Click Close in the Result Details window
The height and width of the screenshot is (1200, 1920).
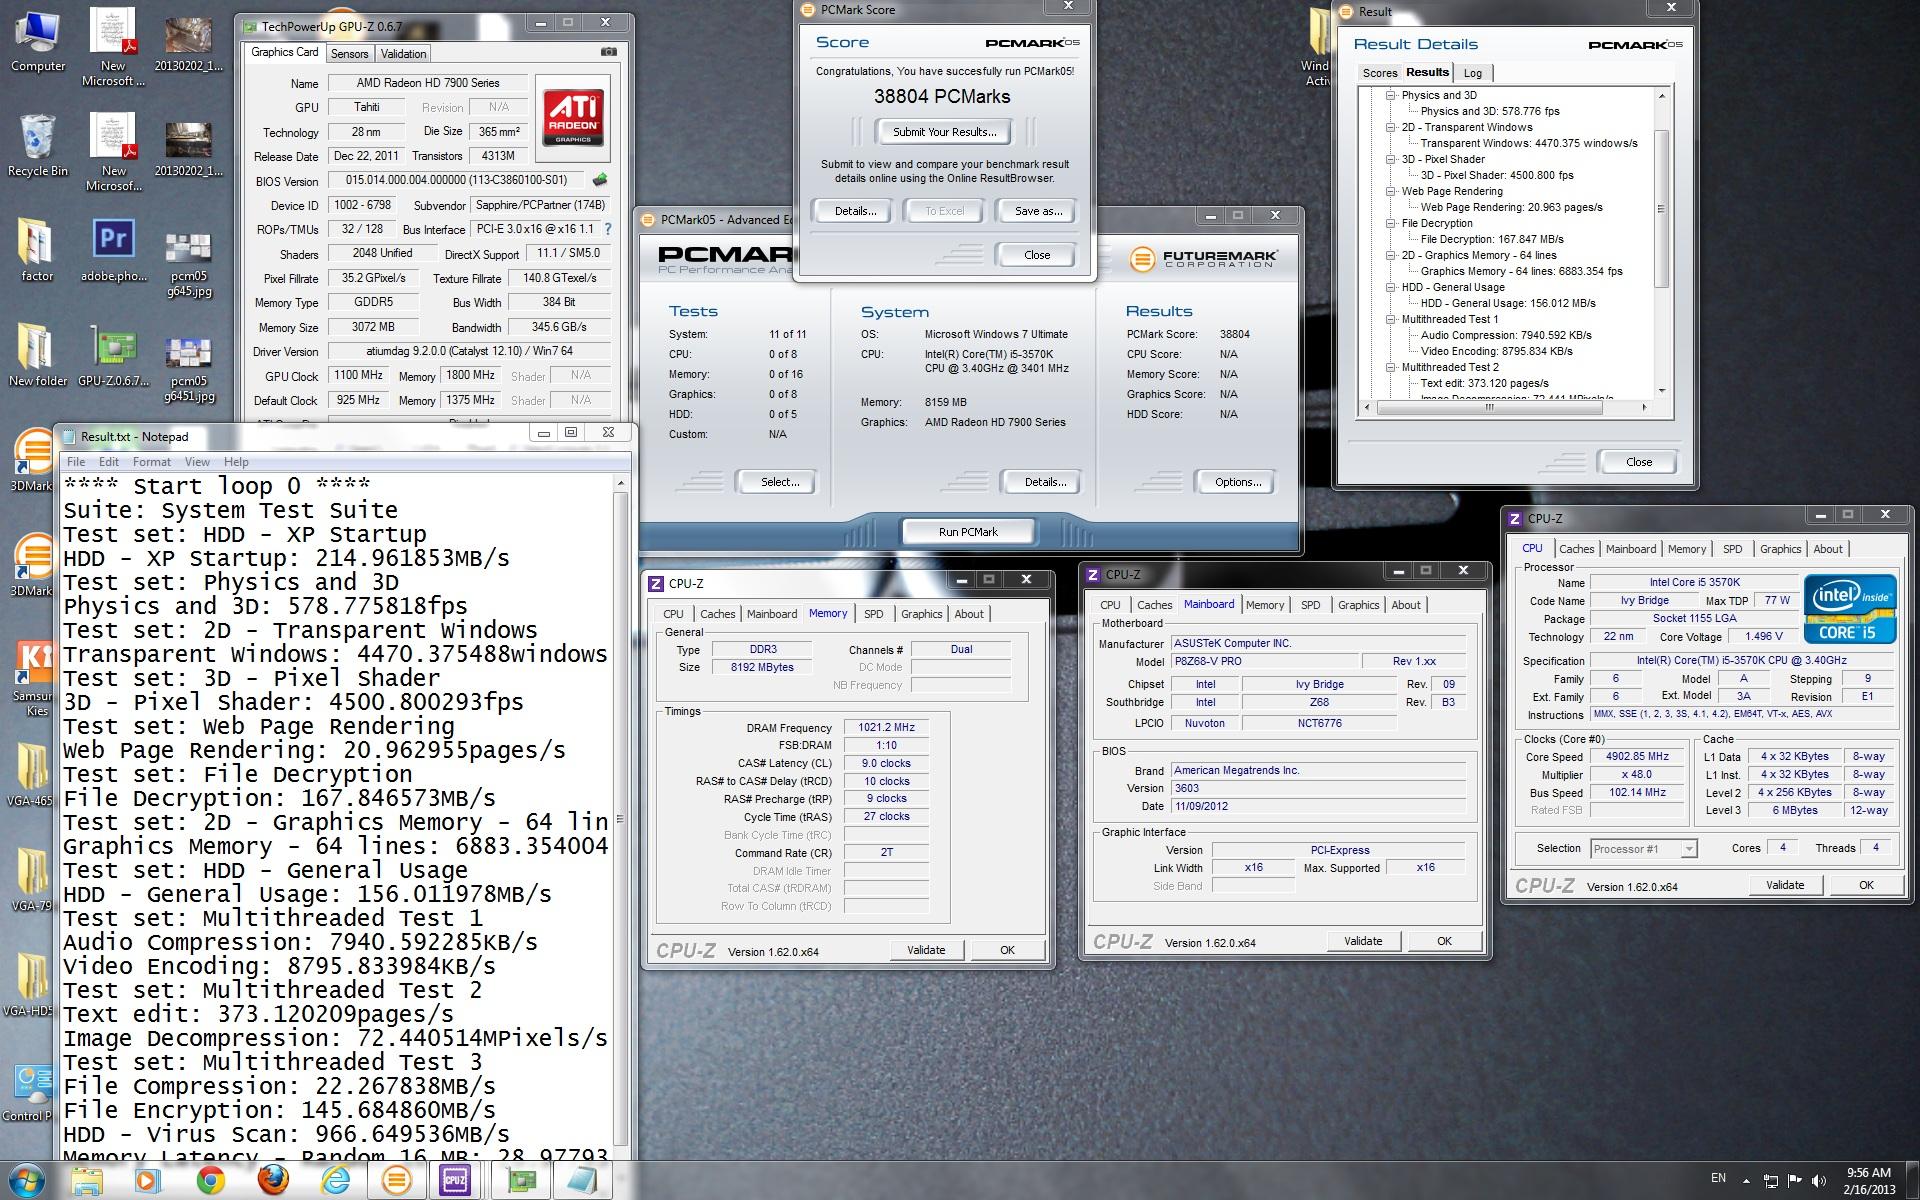[x=1638, y=462]
